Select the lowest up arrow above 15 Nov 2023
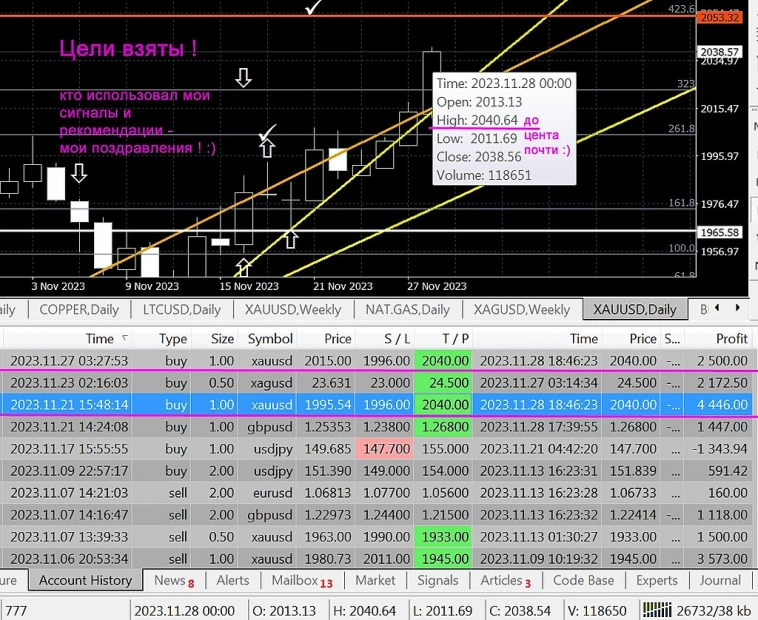Image resolution: width=758 pixels, height=620 pixels. (244, 266)
